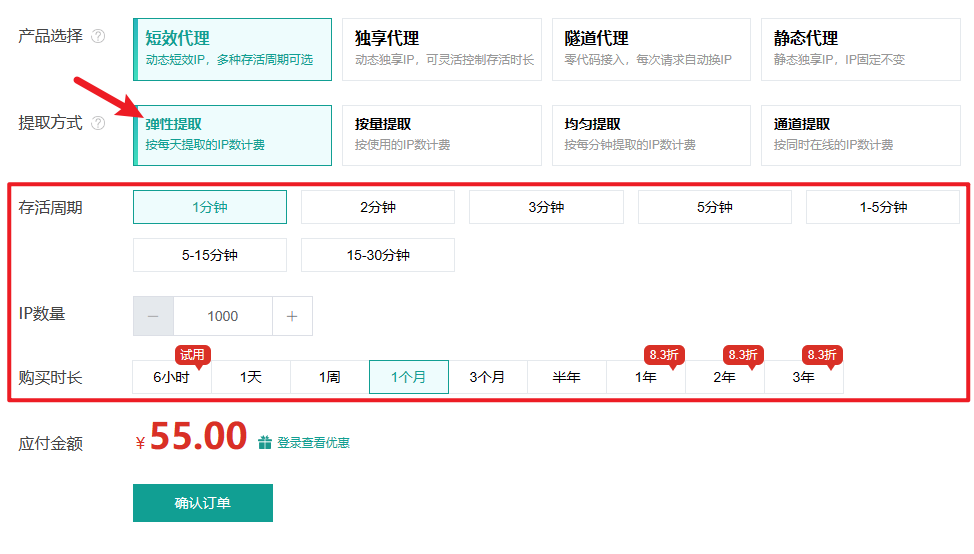Decrease IP quantity with minus button
974x554 pixels.
(153, 316)
